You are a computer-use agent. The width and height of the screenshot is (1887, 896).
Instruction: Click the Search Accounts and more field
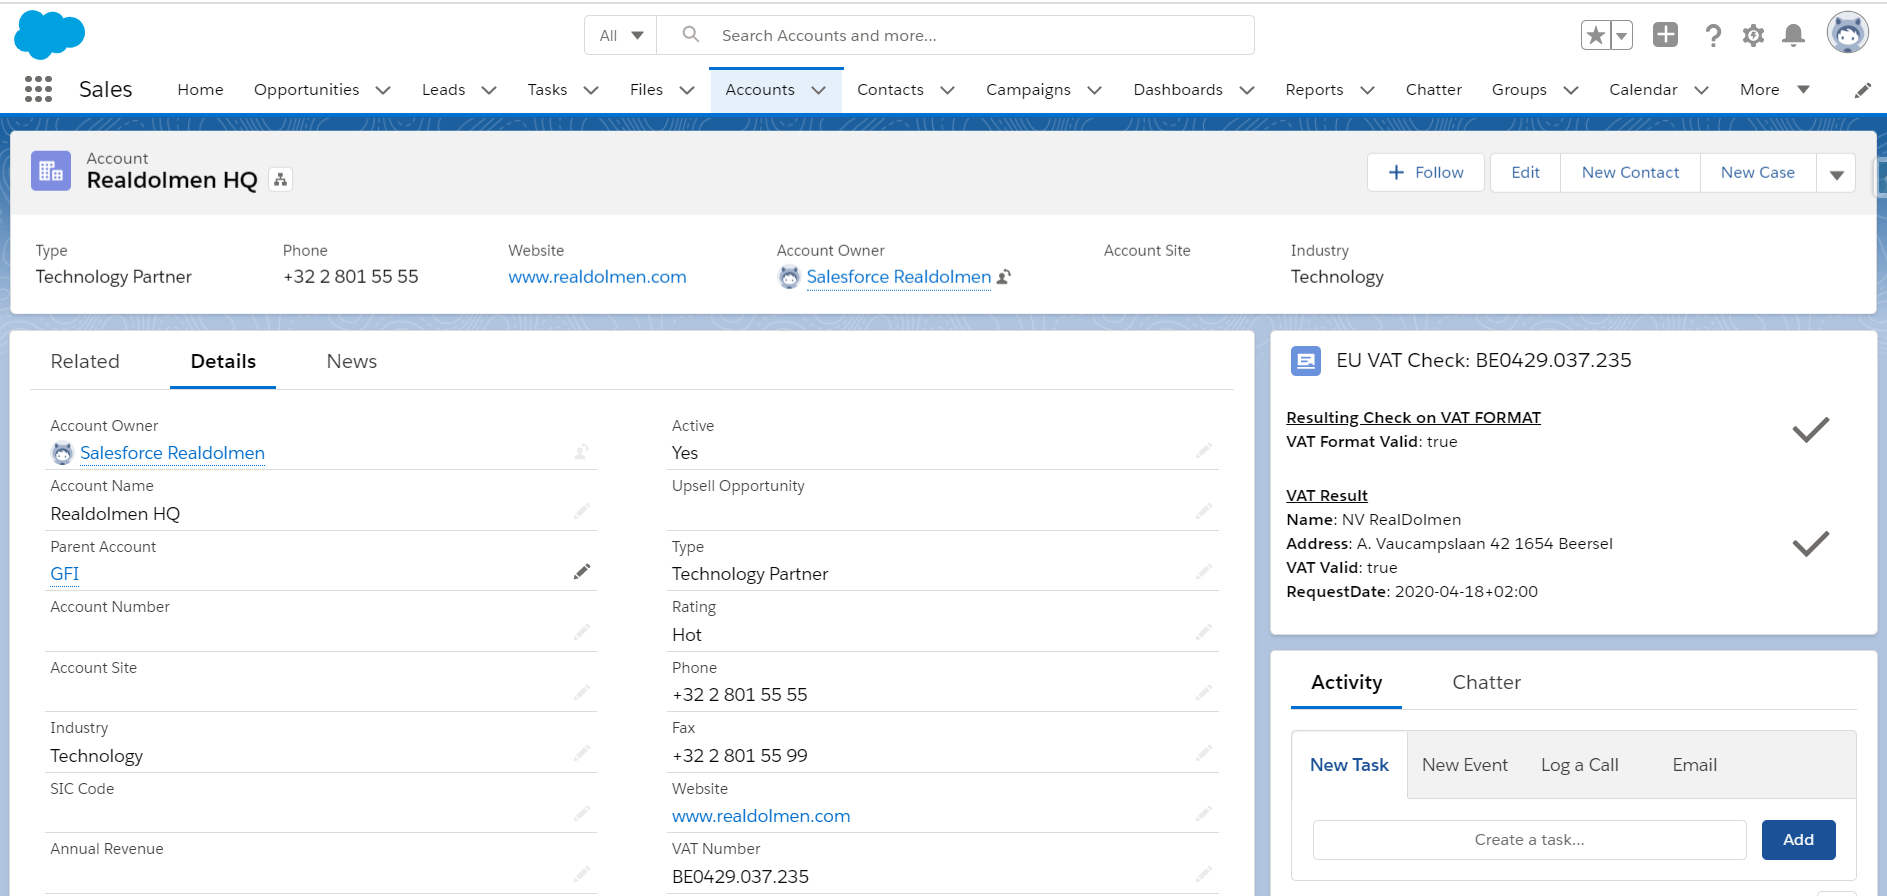tap(955, 35)
